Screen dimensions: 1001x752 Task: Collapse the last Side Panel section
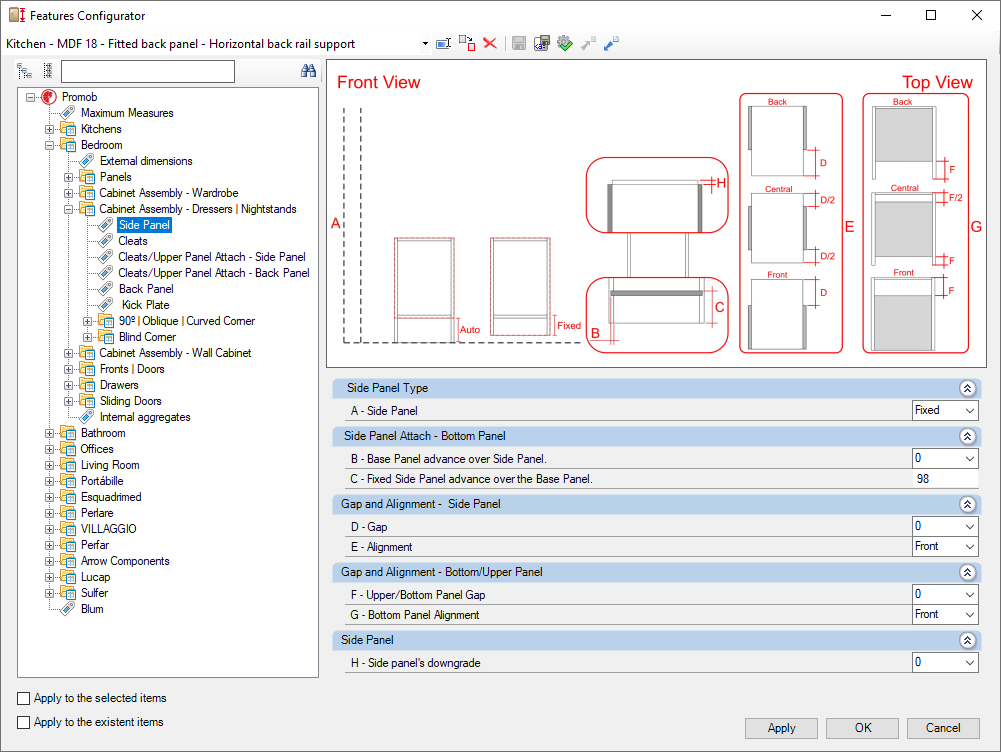pyautogui.click(x=967, y=640)
